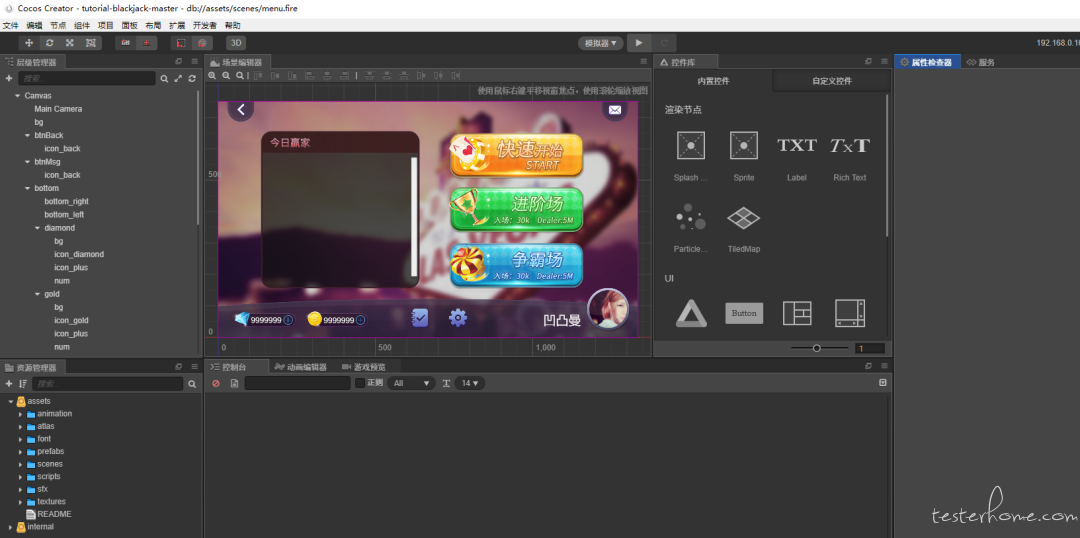Focus the console filter input
Screen dimensions: 1080x538
298,383
